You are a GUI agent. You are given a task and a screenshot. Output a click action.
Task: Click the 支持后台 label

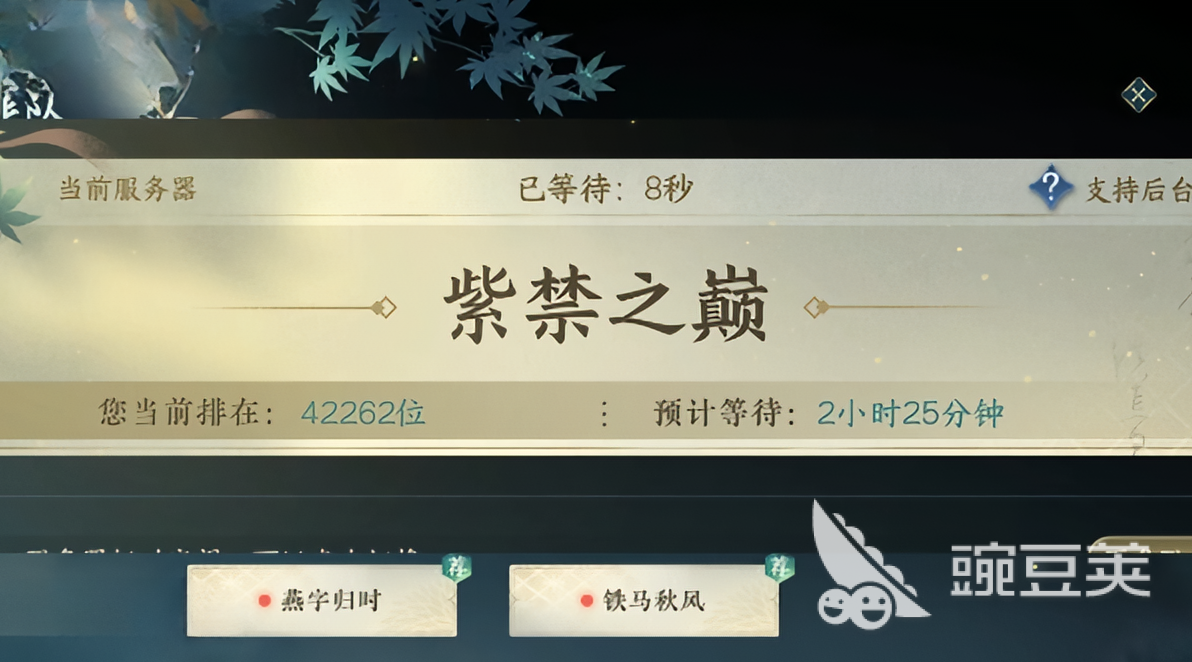1137,189
